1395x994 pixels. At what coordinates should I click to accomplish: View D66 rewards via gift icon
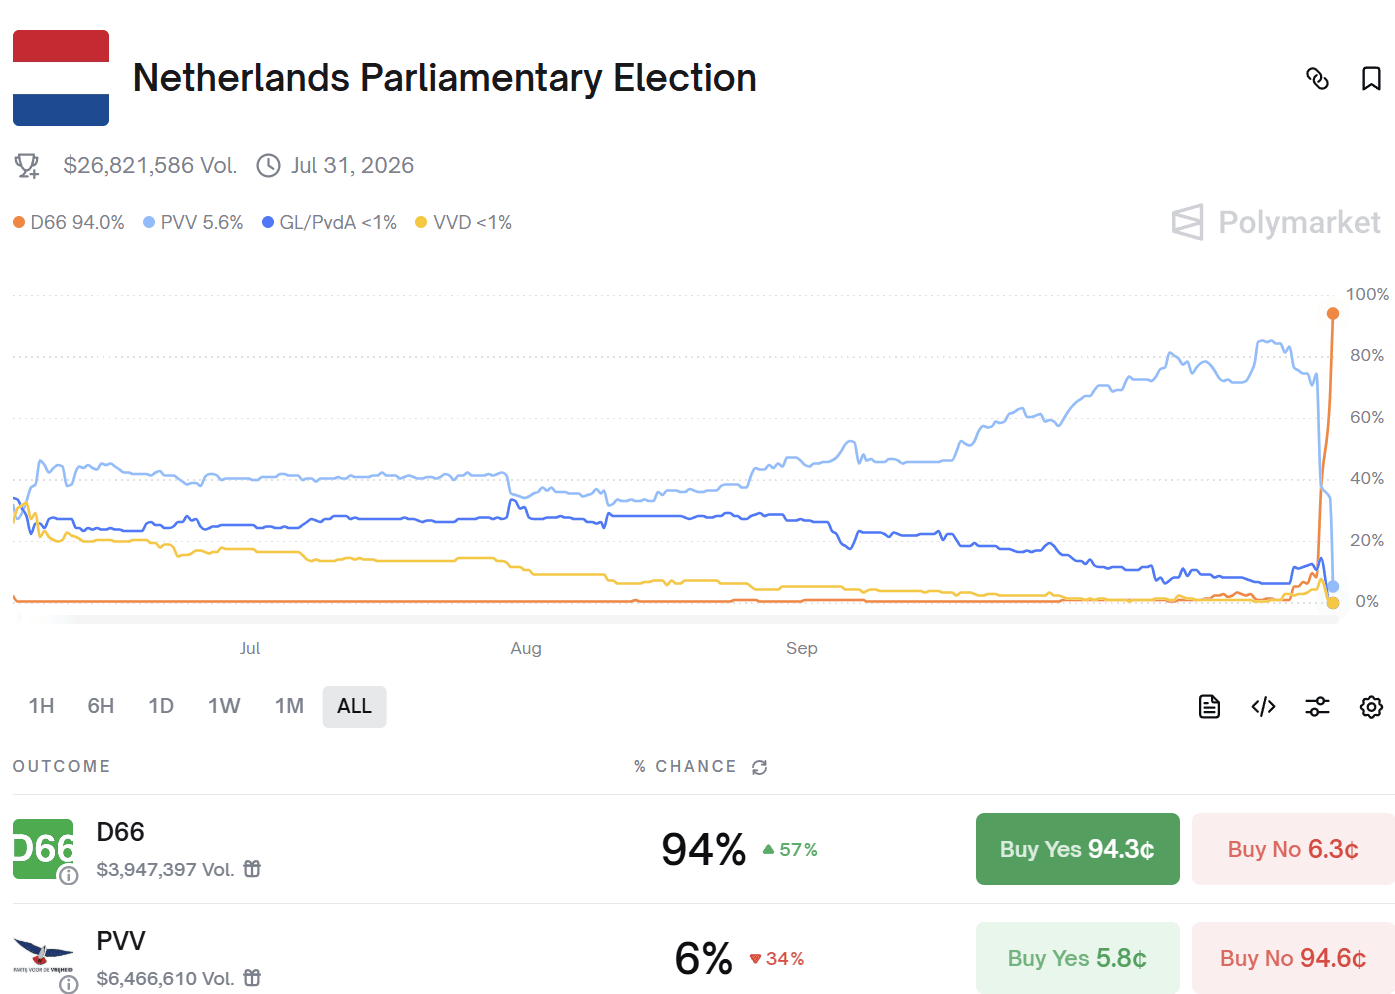tap(251, 869)
